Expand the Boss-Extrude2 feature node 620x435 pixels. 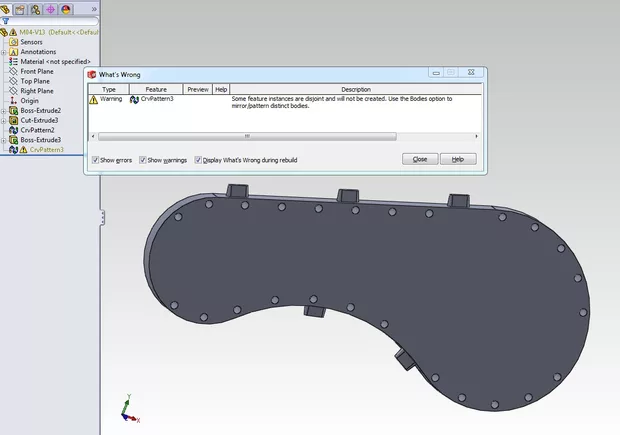click(4, 110)
